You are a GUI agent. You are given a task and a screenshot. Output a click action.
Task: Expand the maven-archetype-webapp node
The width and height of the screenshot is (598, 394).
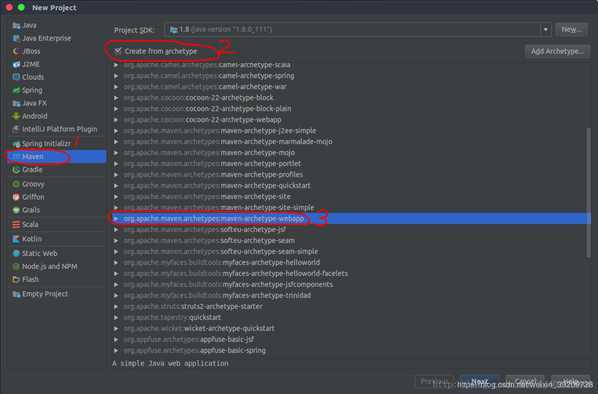(x=116, y=219)
